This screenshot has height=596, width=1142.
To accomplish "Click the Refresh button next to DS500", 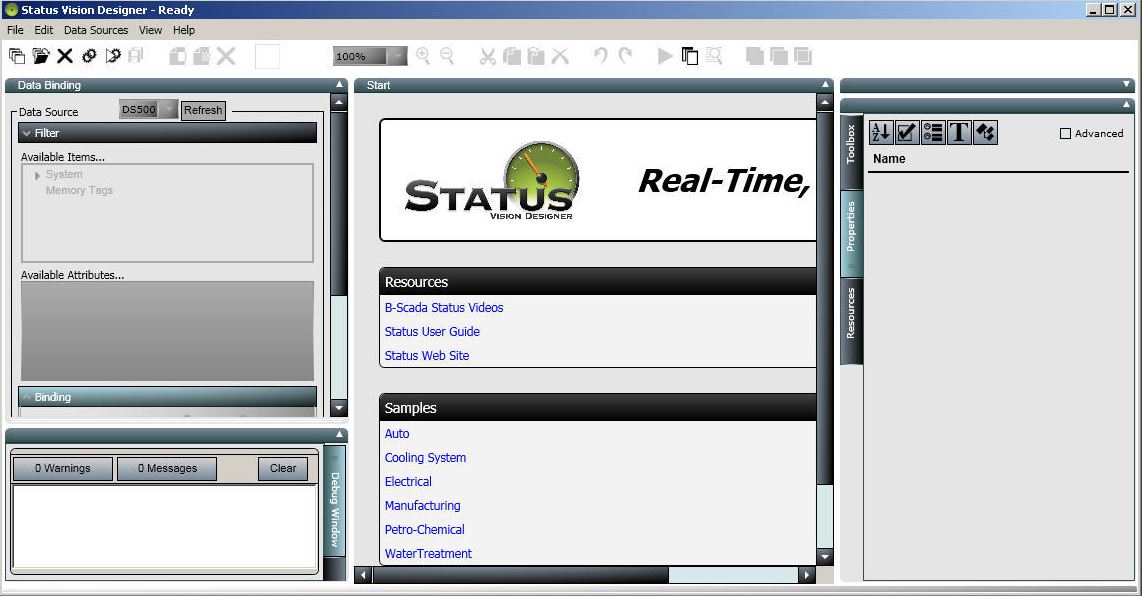I will 203,110.
